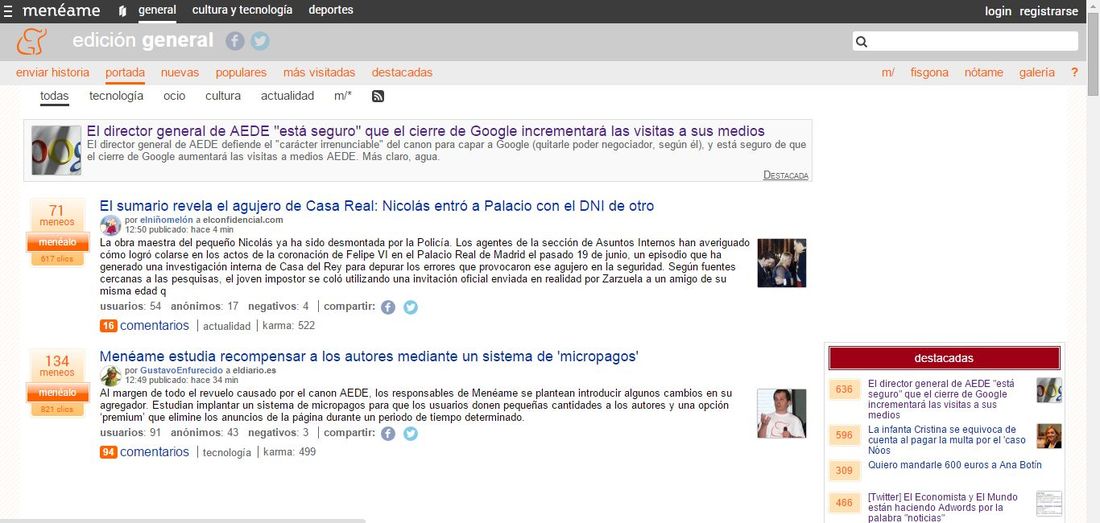Viewport: 1100px width, 523px height.
Task: Open the m/* subs filter
Action: point(343,96)
